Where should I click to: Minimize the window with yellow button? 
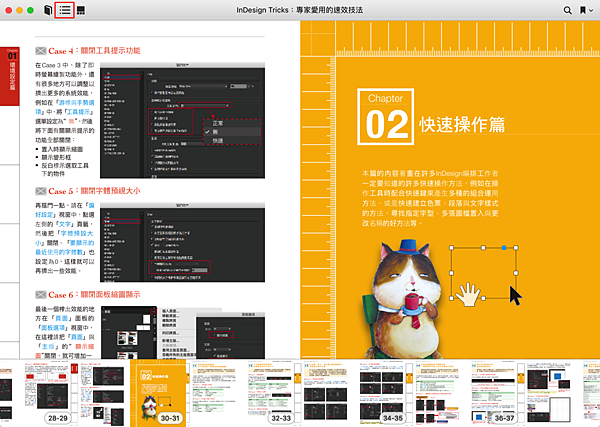[20, 10]
